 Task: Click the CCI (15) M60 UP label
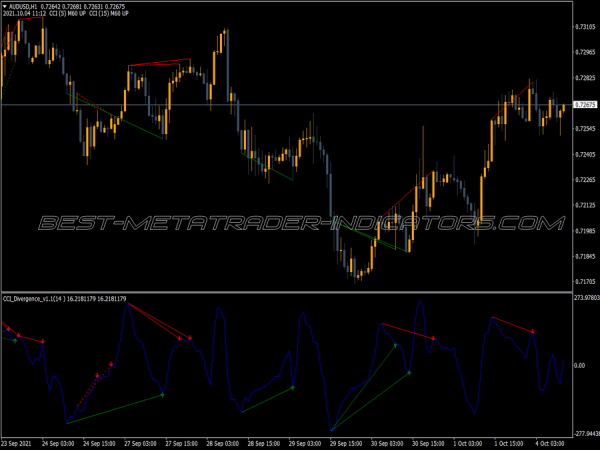click(109, 14)
